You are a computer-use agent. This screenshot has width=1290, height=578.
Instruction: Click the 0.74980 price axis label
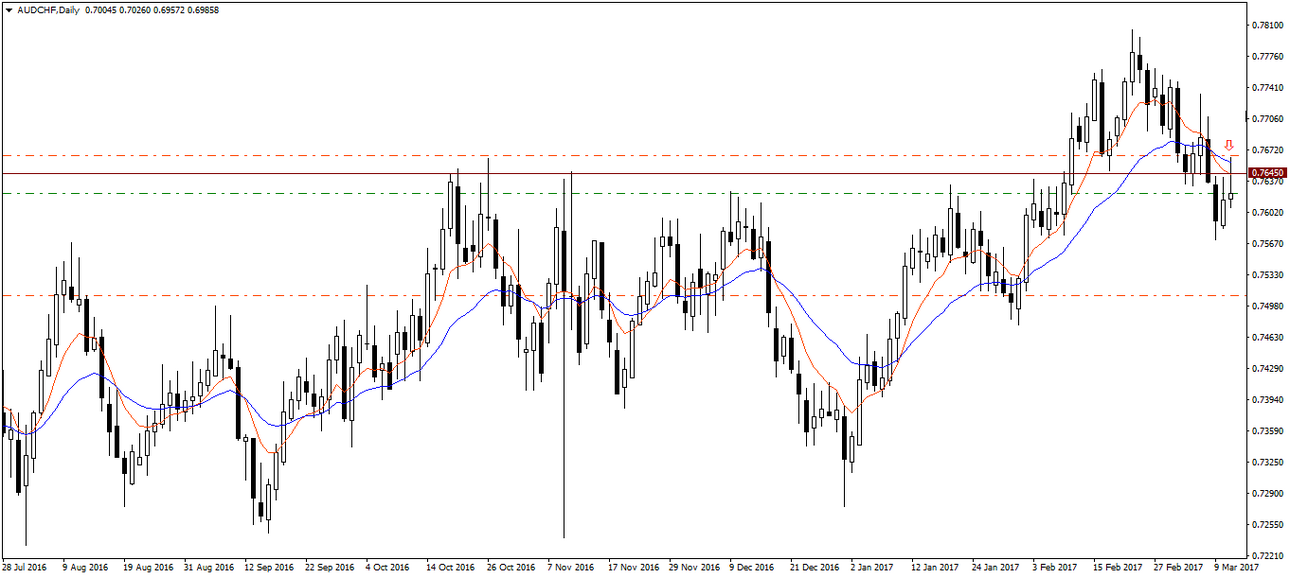click(x=1268, y=306)
